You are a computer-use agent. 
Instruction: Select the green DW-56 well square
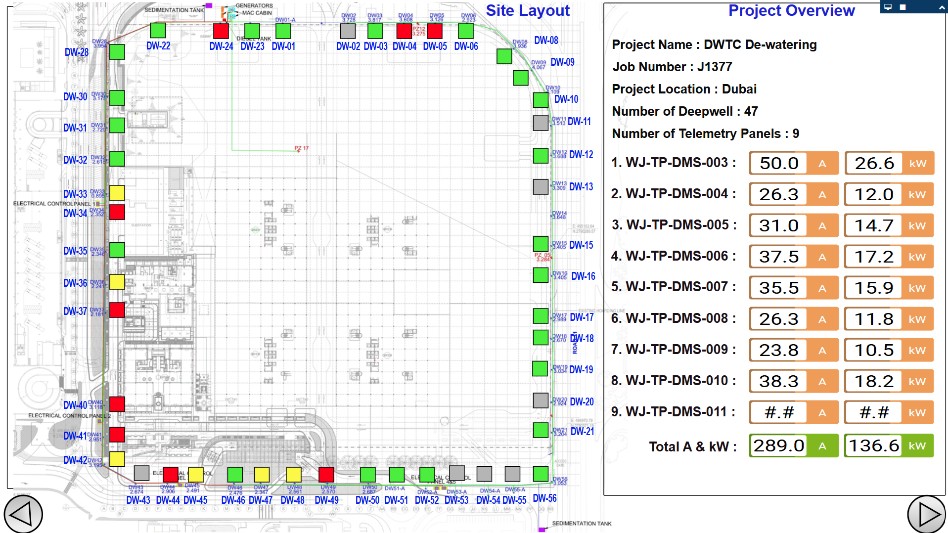541,474
